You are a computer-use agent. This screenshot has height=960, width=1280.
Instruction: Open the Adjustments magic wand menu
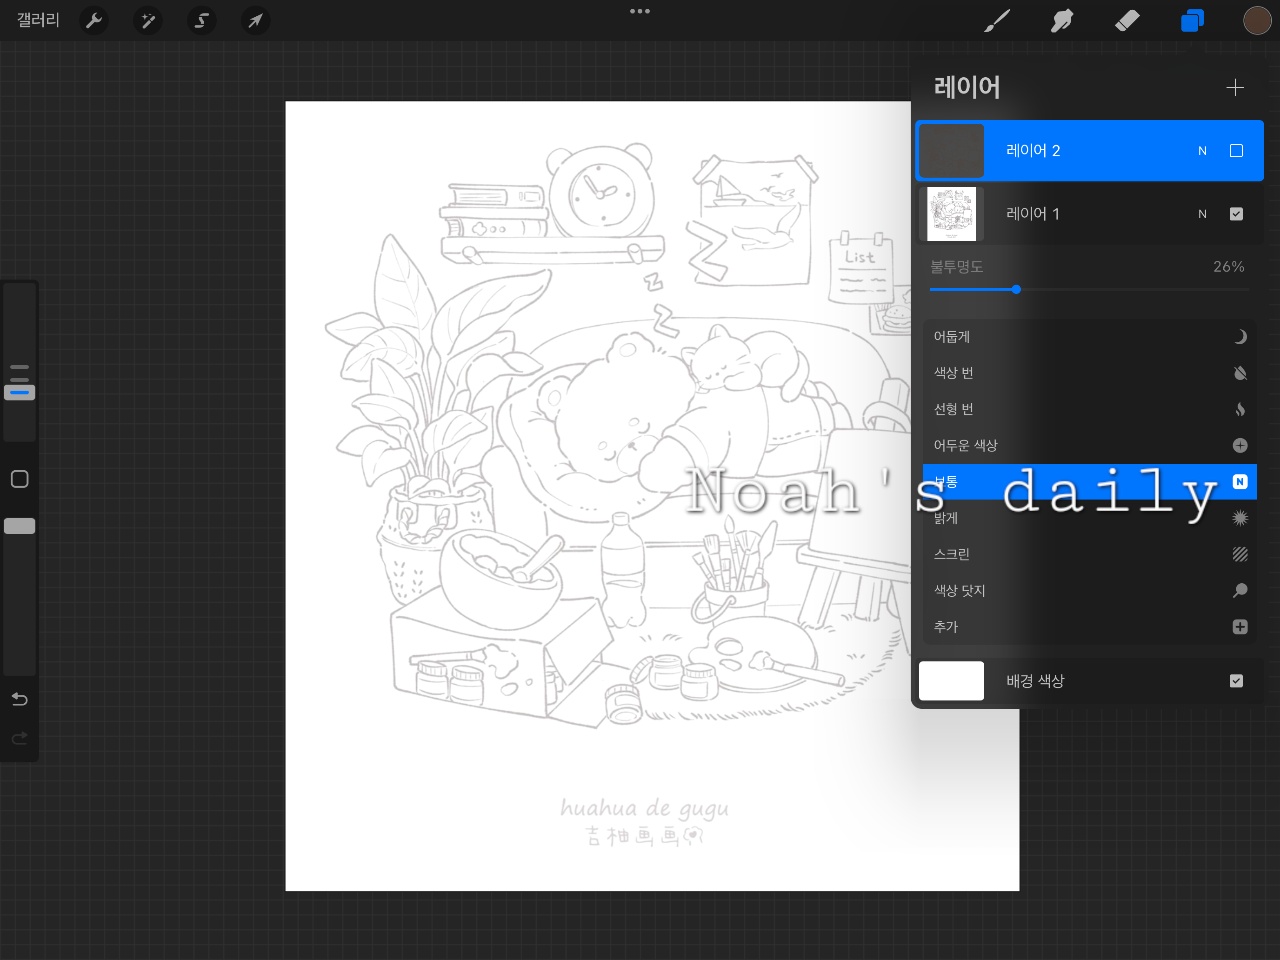point(148,20)
